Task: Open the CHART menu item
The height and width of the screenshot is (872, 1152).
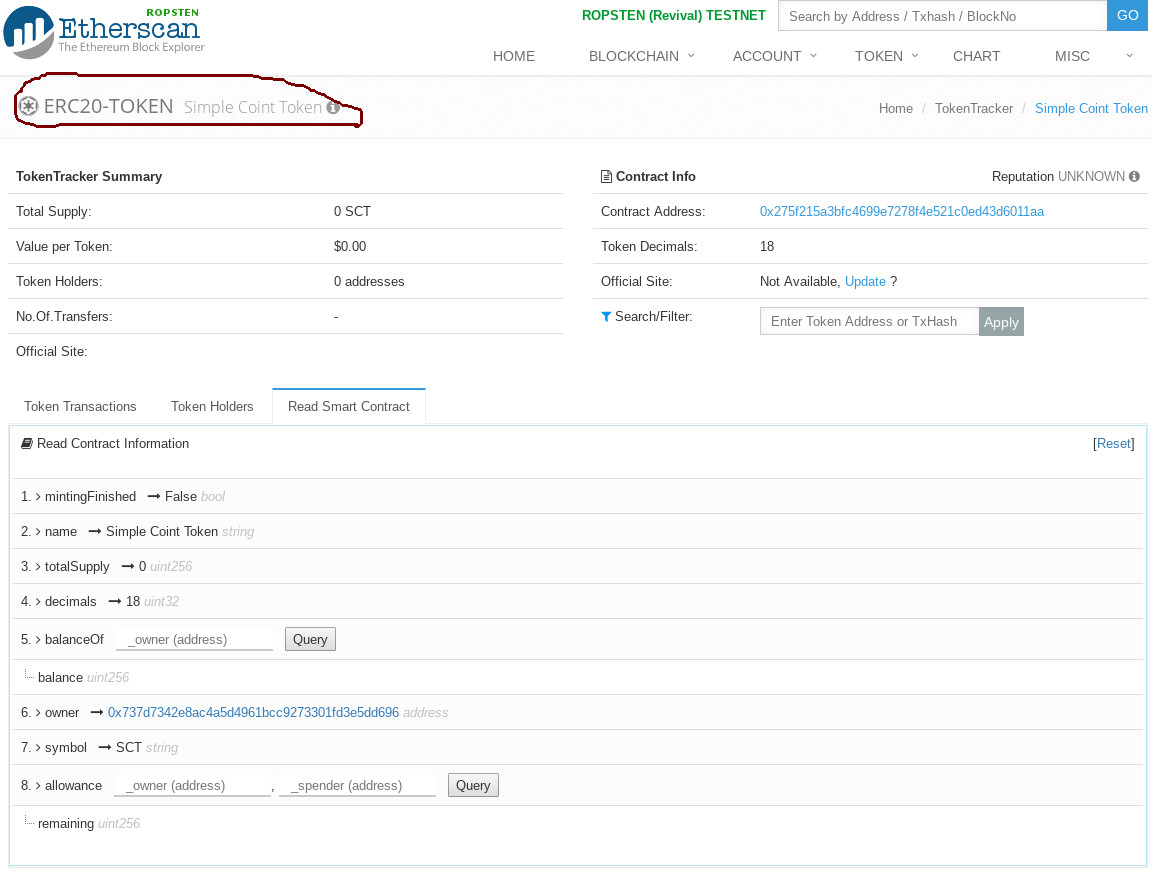Action: click(x=976, y=57)
